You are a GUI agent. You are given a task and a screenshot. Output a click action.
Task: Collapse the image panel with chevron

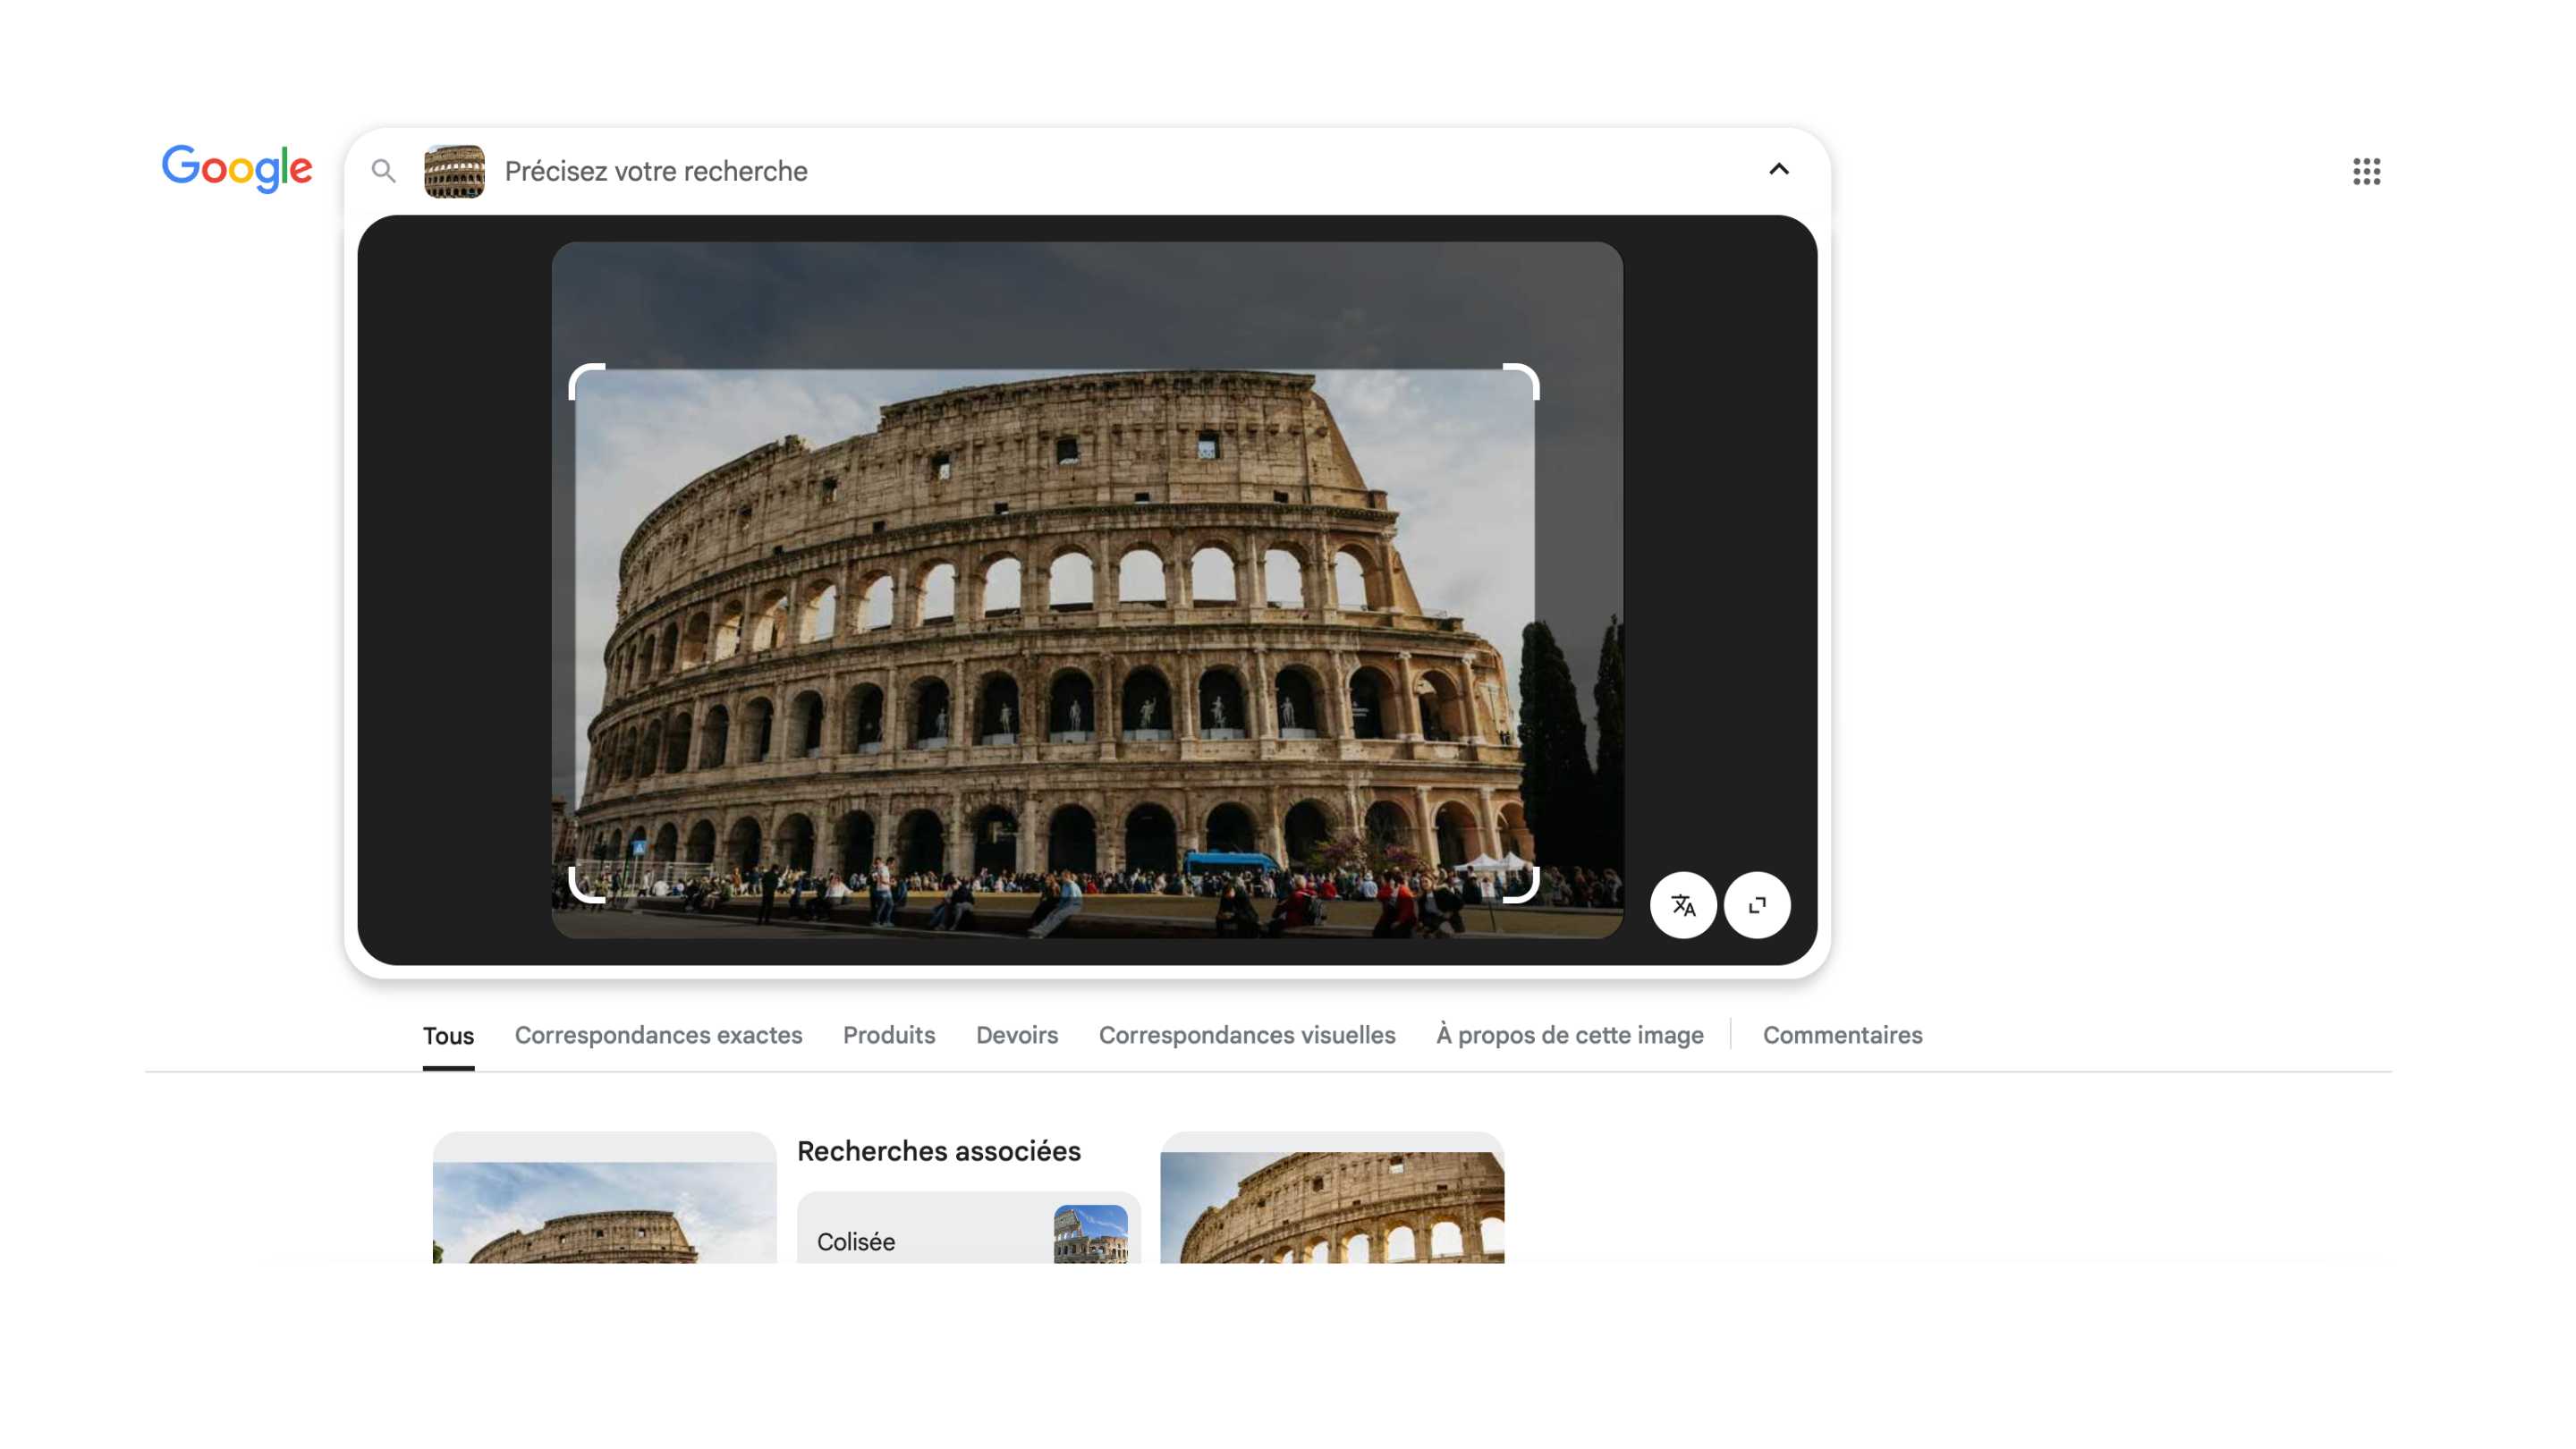[x=1778, y=170]
